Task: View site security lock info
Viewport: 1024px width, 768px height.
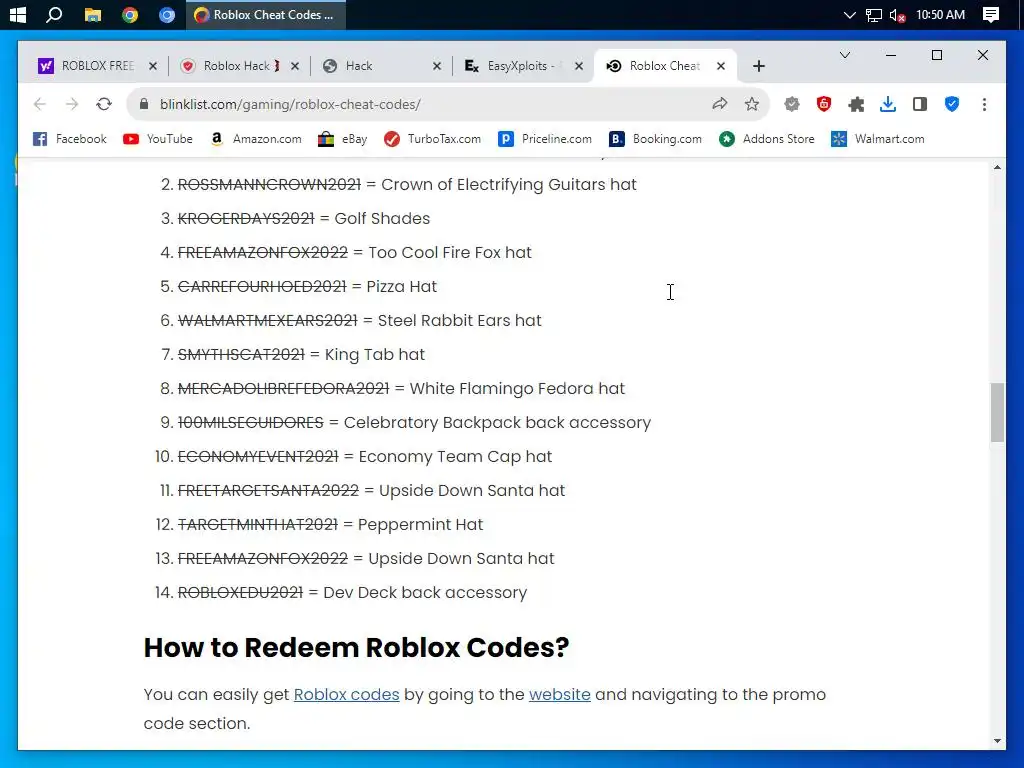Action: (x=144, y=104)
